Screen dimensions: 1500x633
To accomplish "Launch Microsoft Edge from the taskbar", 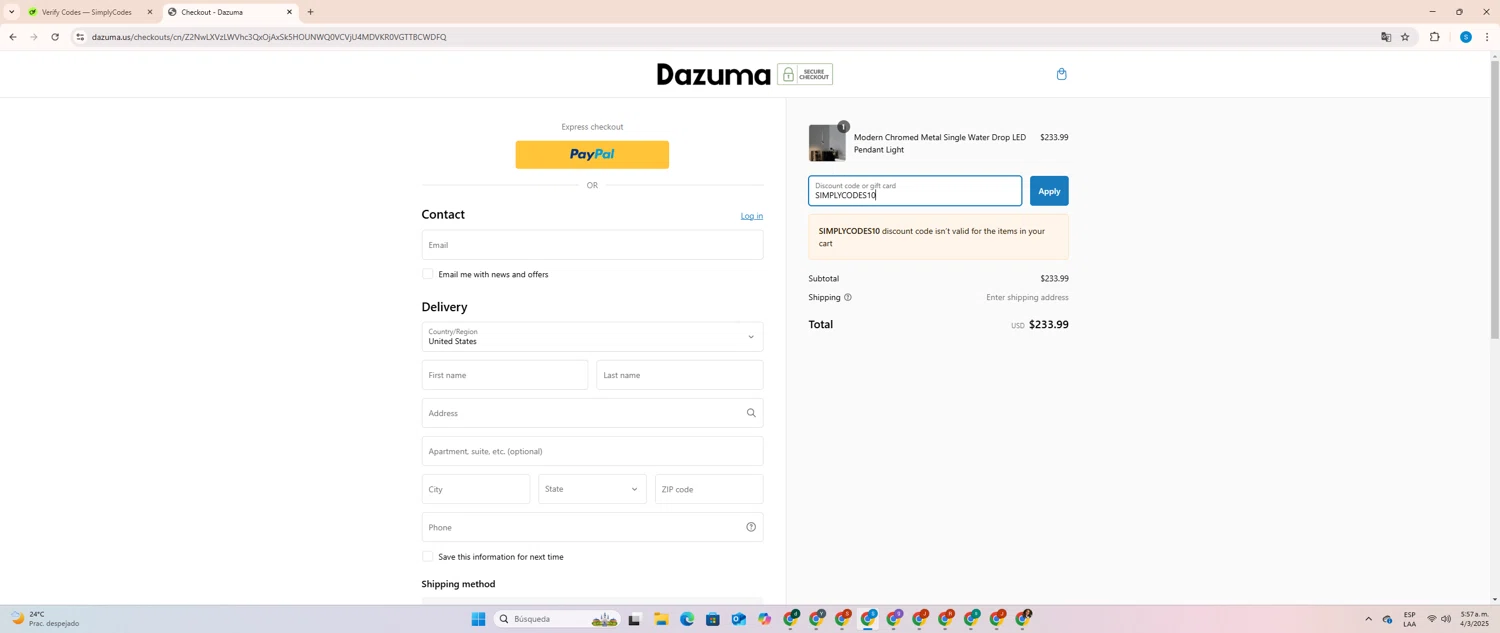I will 687,620.
